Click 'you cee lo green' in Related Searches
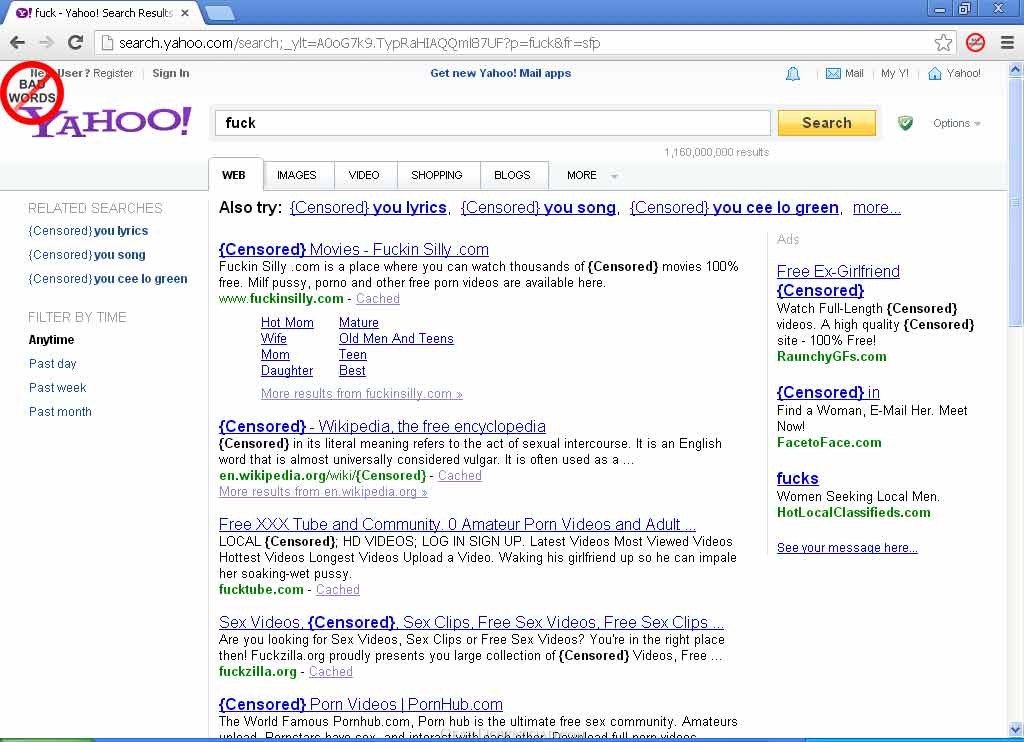This screenshot has width=1024, height=742. (108, 279)
